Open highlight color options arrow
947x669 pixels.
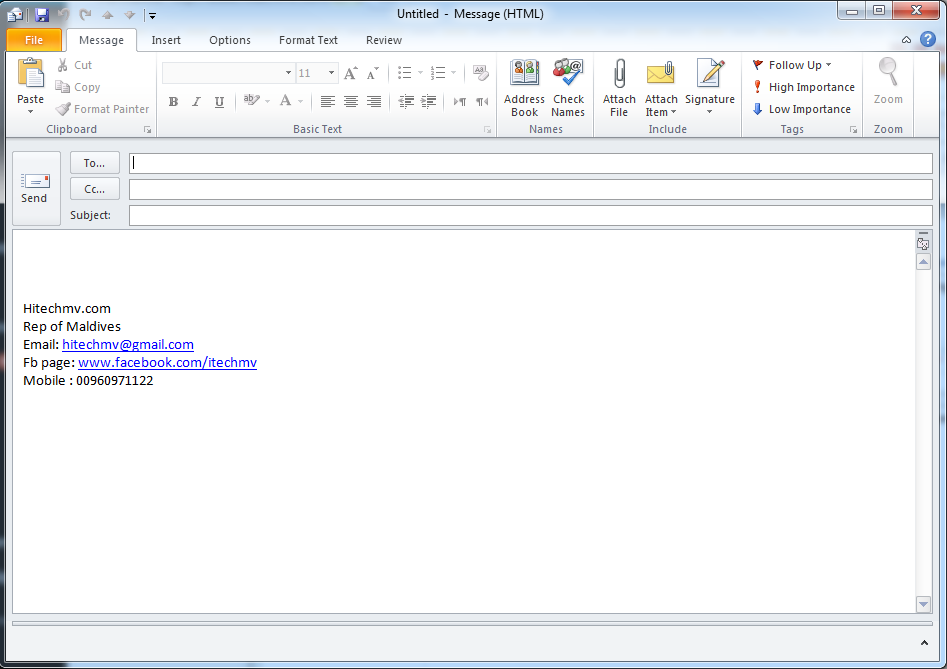(267, 101)
